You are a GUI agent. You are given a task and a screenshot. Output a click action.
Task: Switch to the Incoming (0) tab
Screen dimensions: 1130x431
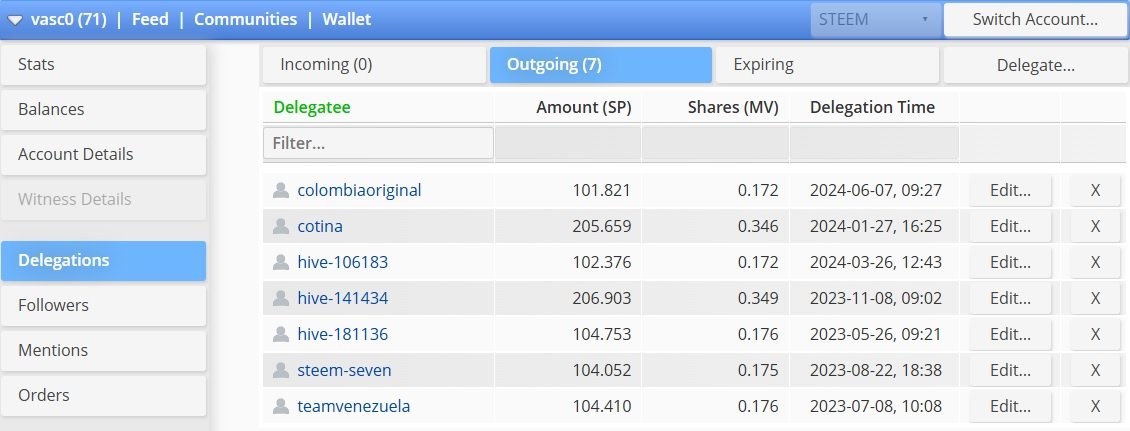[x=373, y=65]
